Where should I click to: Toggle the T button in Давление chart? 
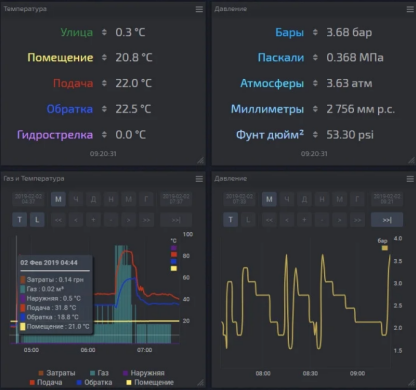tap(231, 220)
